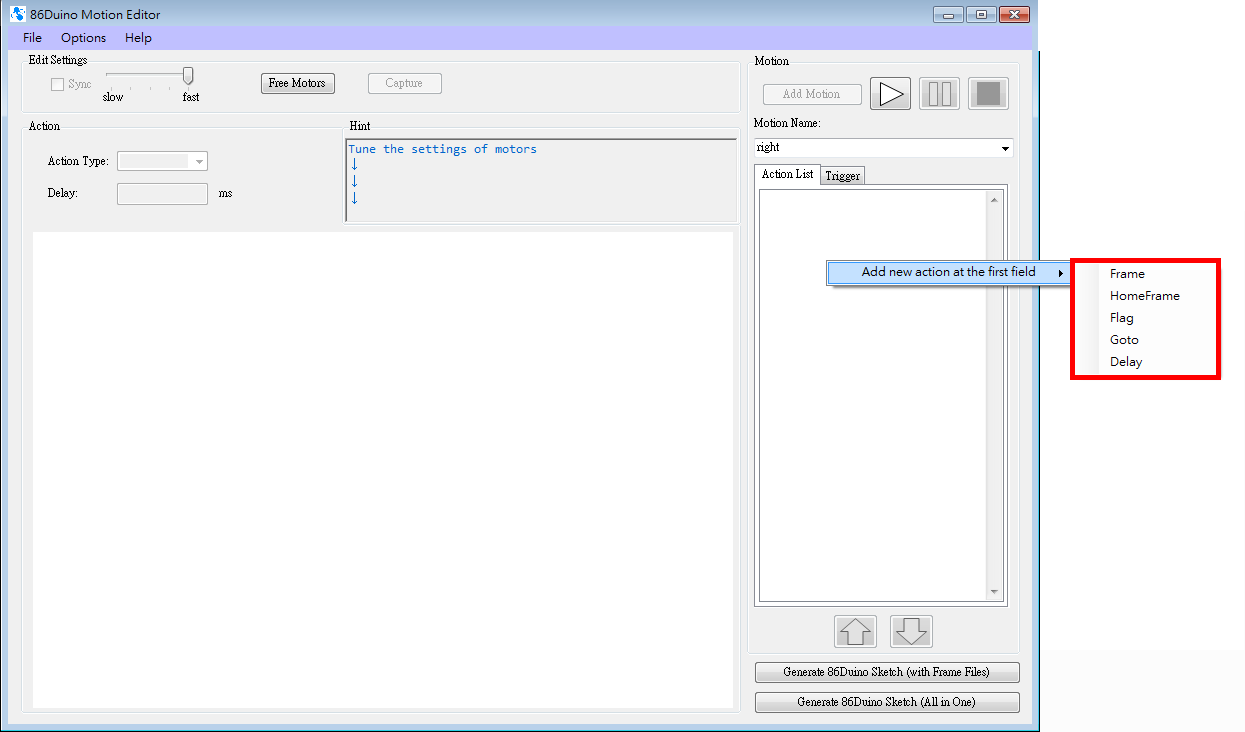Image resolution: width=1245 pixels, height=732 pixels.
Task: Switch to the Action List tab
Action: 787,174
